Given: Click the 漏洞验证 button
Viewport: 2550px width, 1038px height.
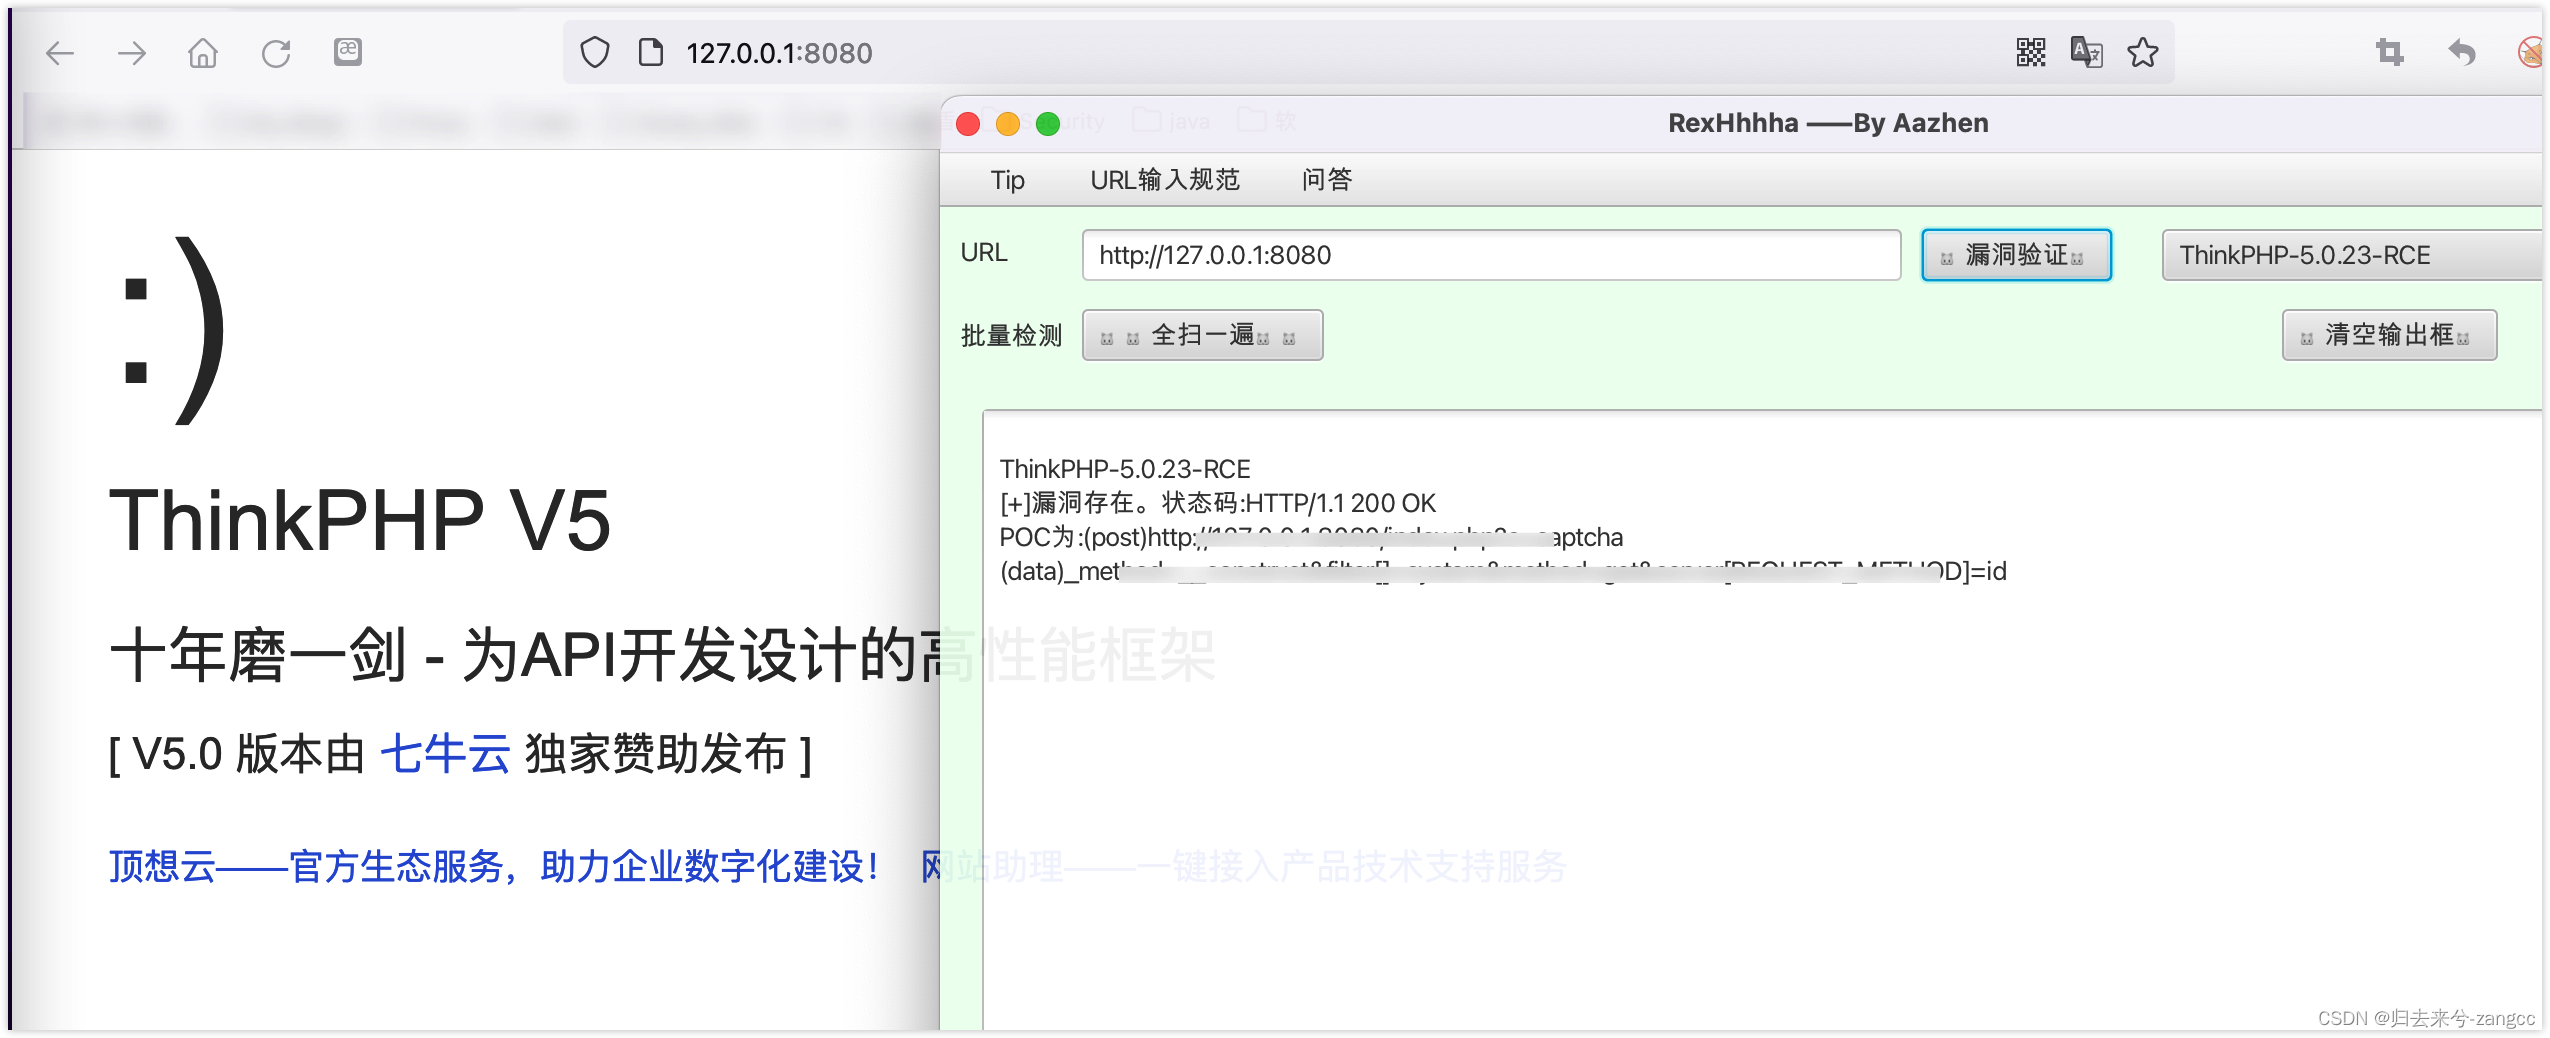Looking at the screenshot, I should 2016,255.
